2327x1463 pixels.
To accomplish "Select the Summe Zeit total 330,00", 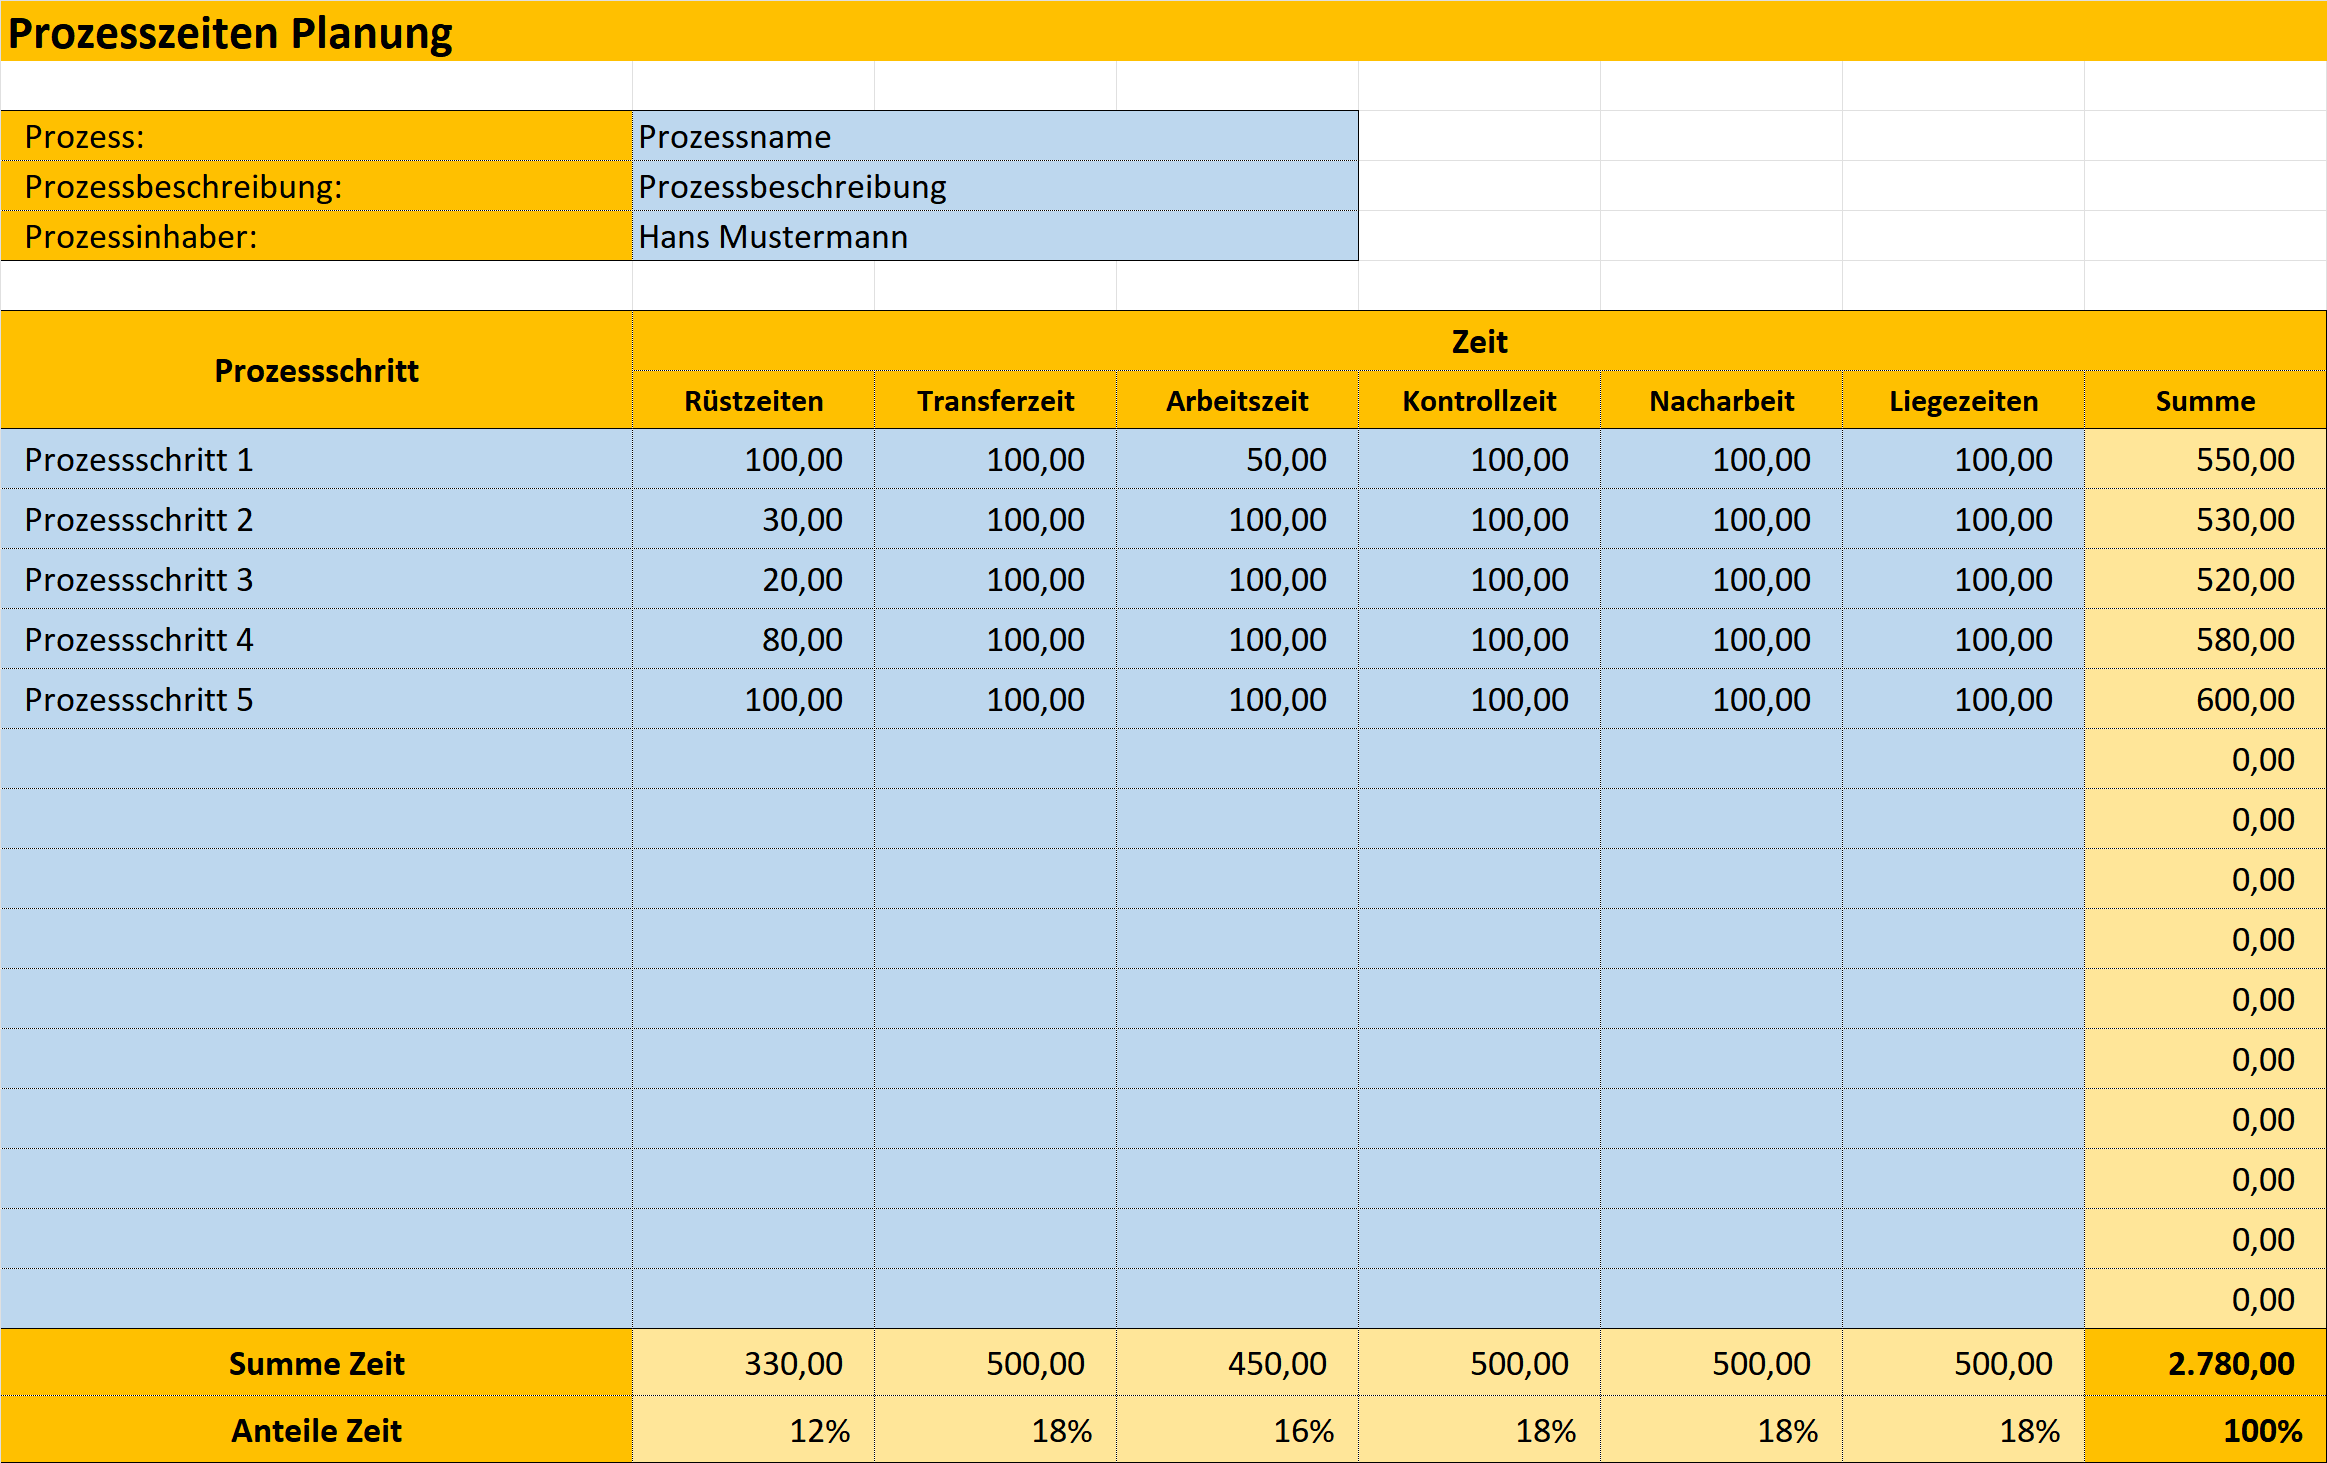I will [x=753, y=1363].
